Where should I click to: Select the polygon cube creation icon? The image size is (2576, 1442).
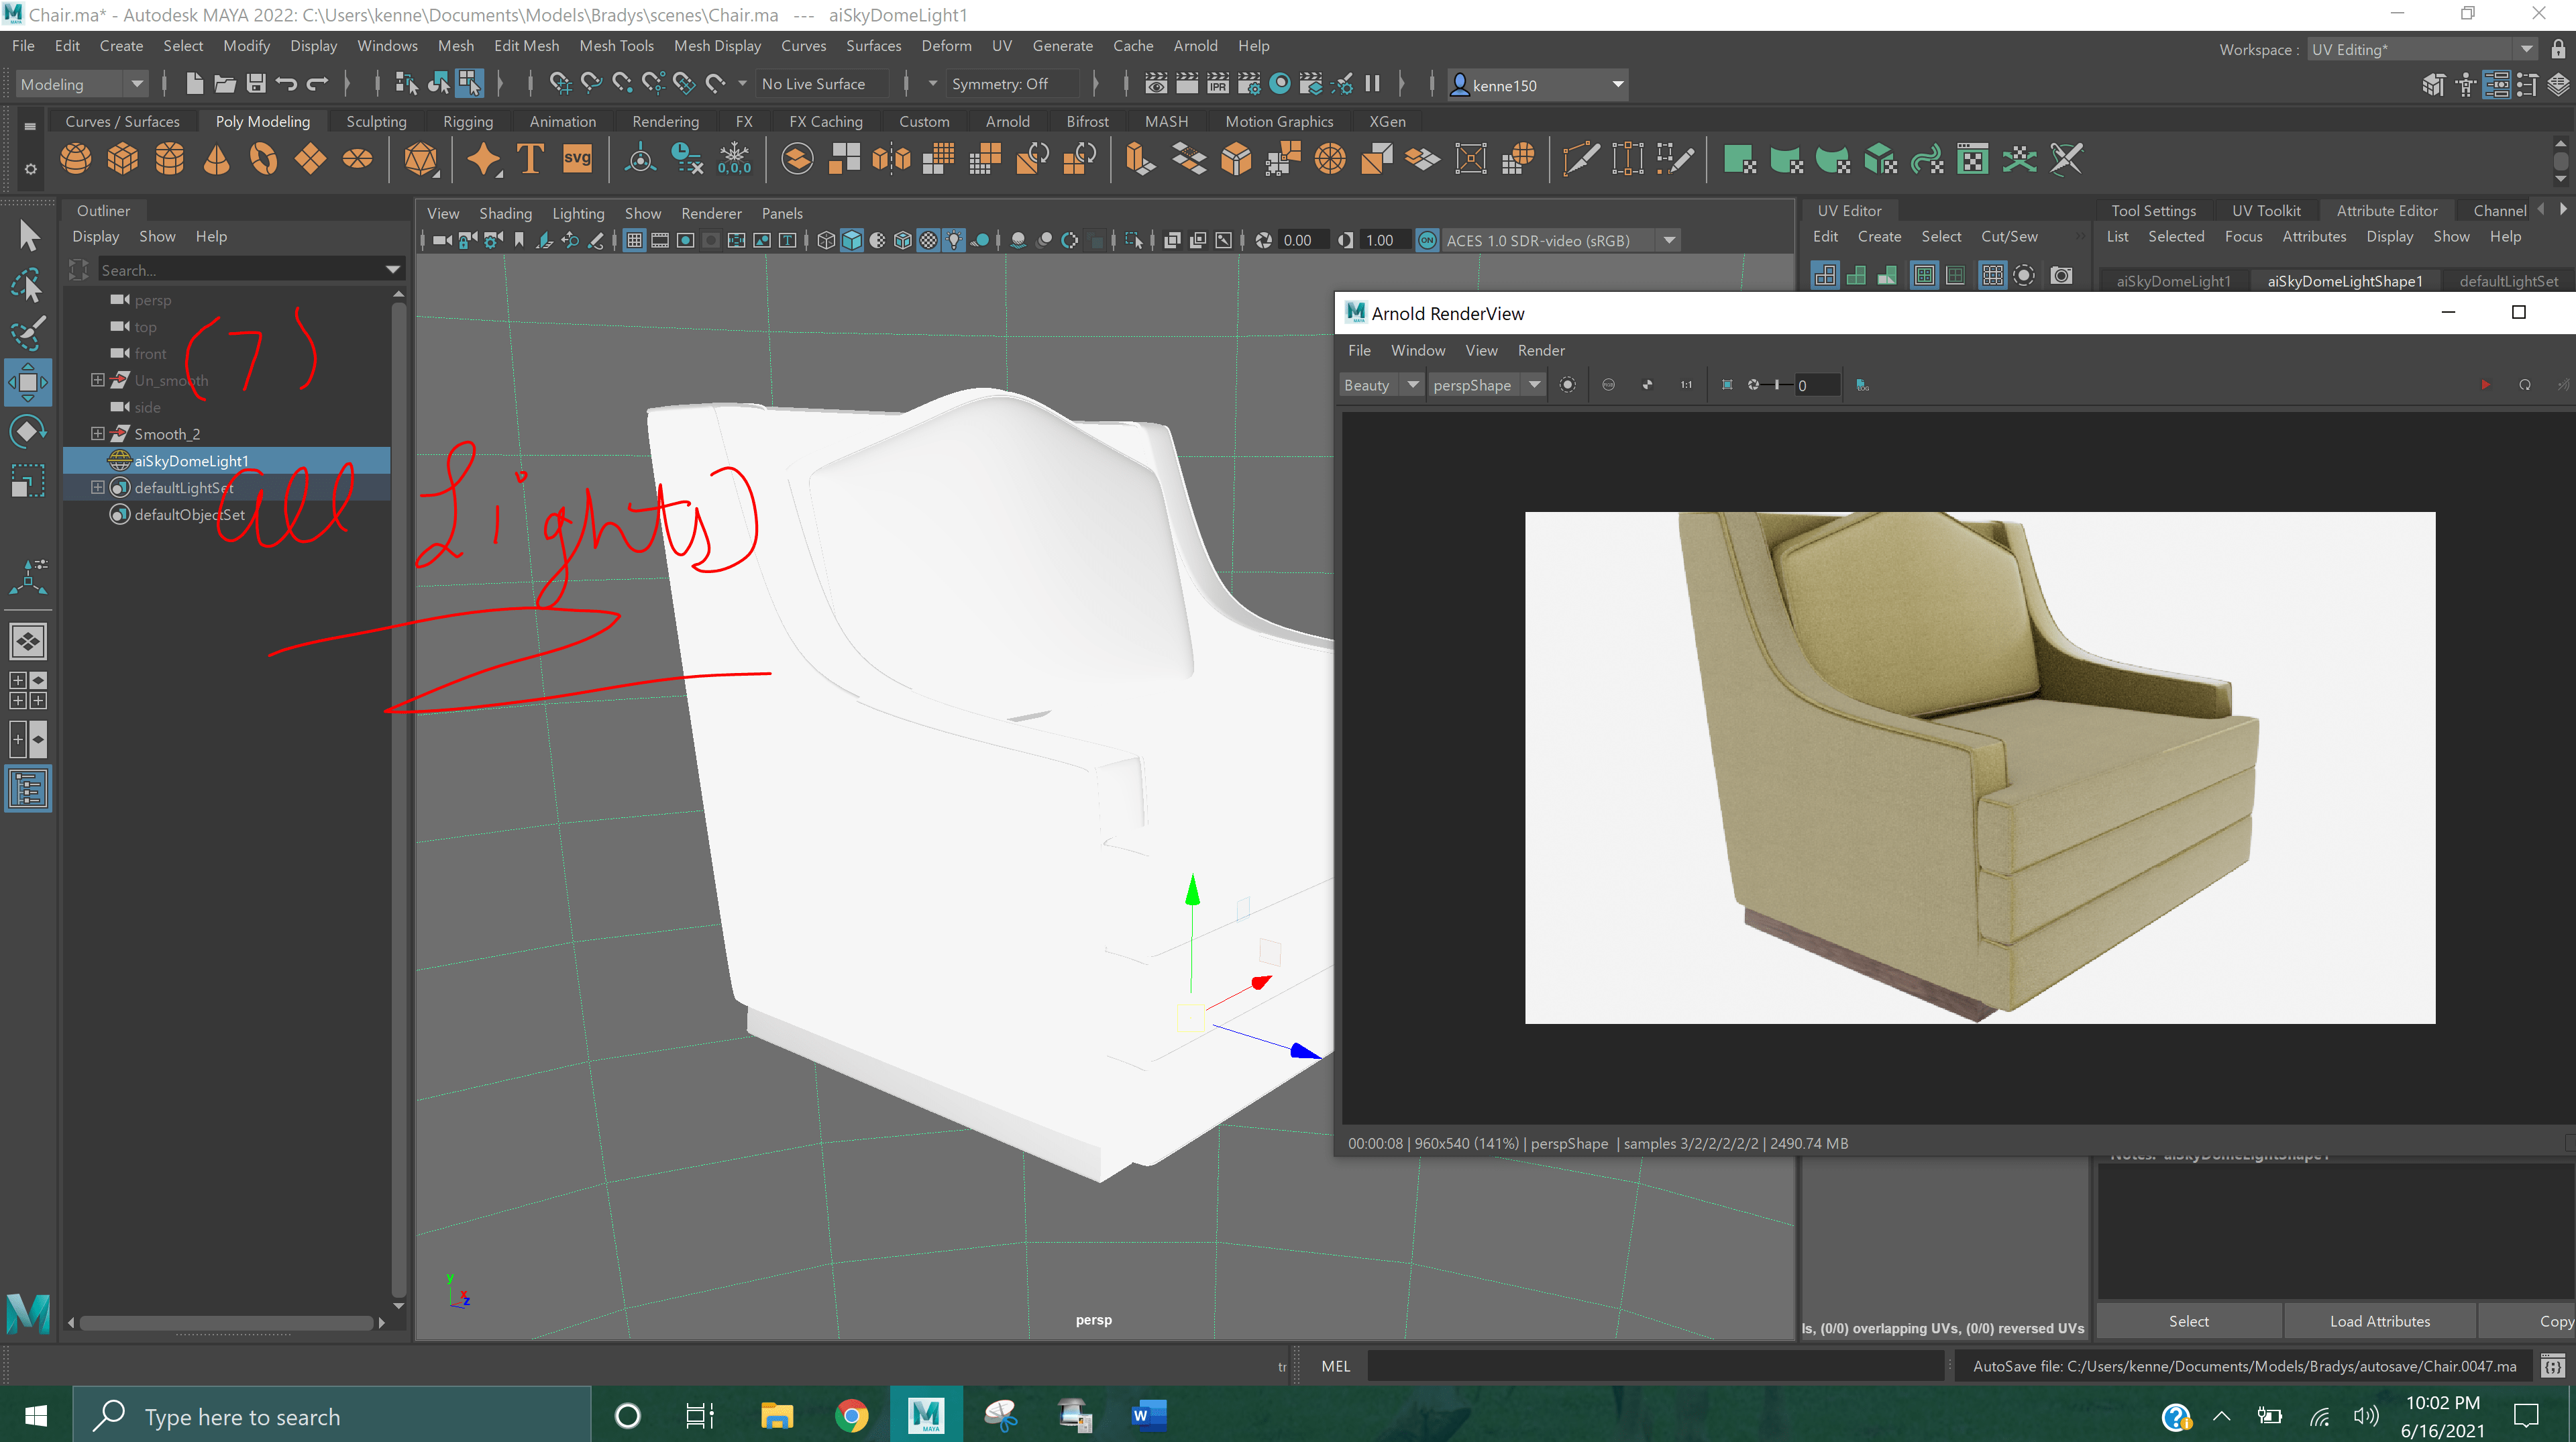tap(122, 159)
